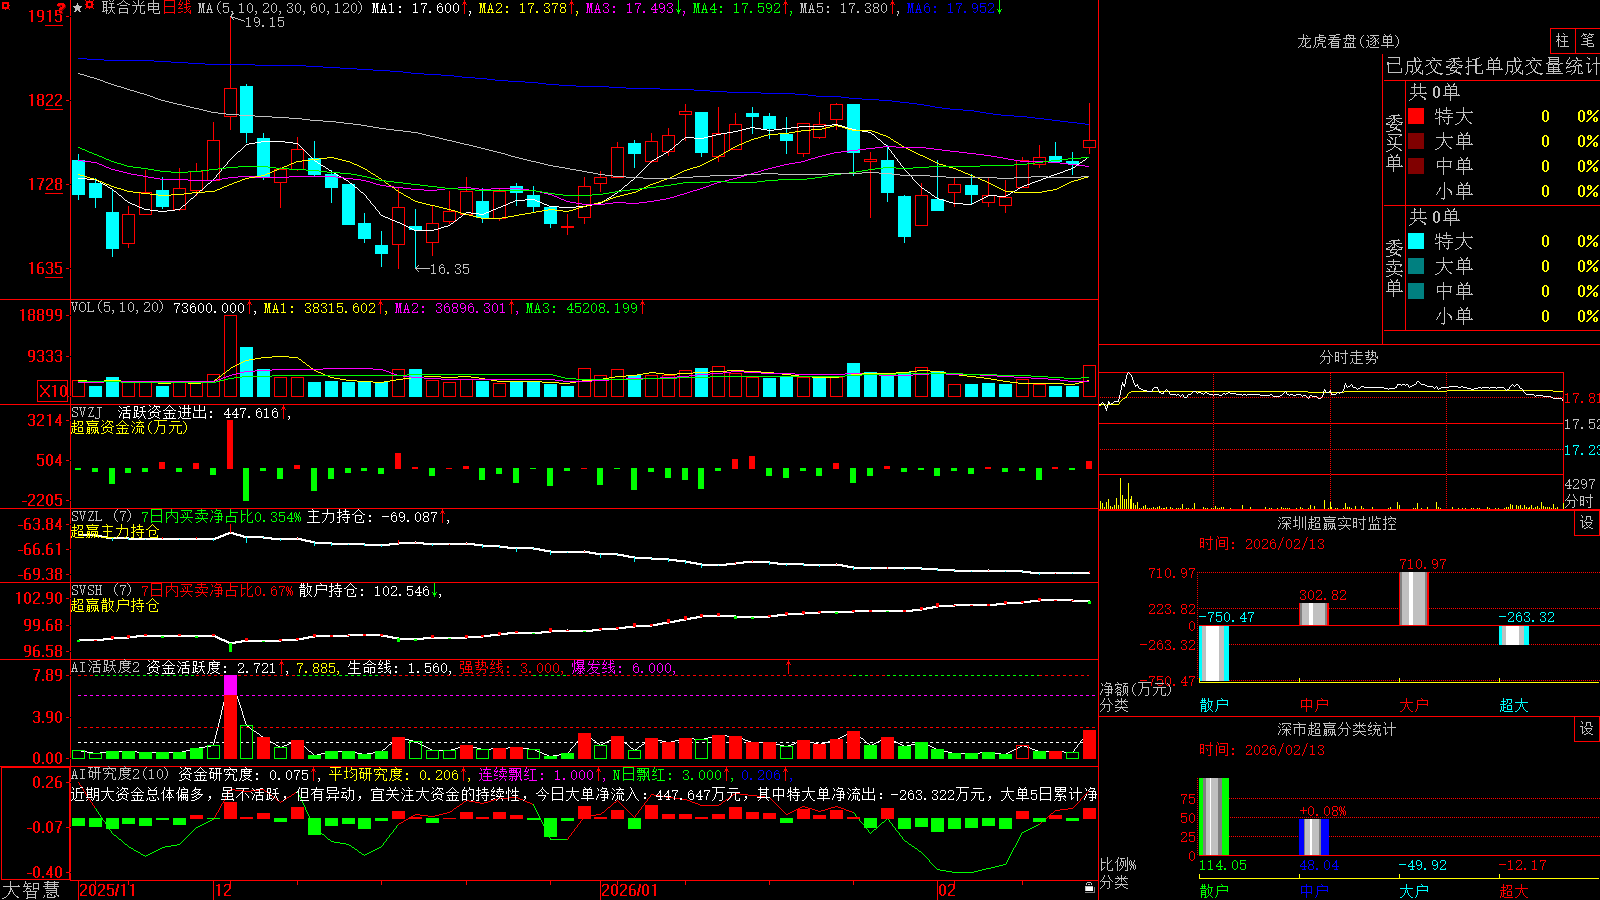Click the 柱 bar-view button

pos(1562,41)
